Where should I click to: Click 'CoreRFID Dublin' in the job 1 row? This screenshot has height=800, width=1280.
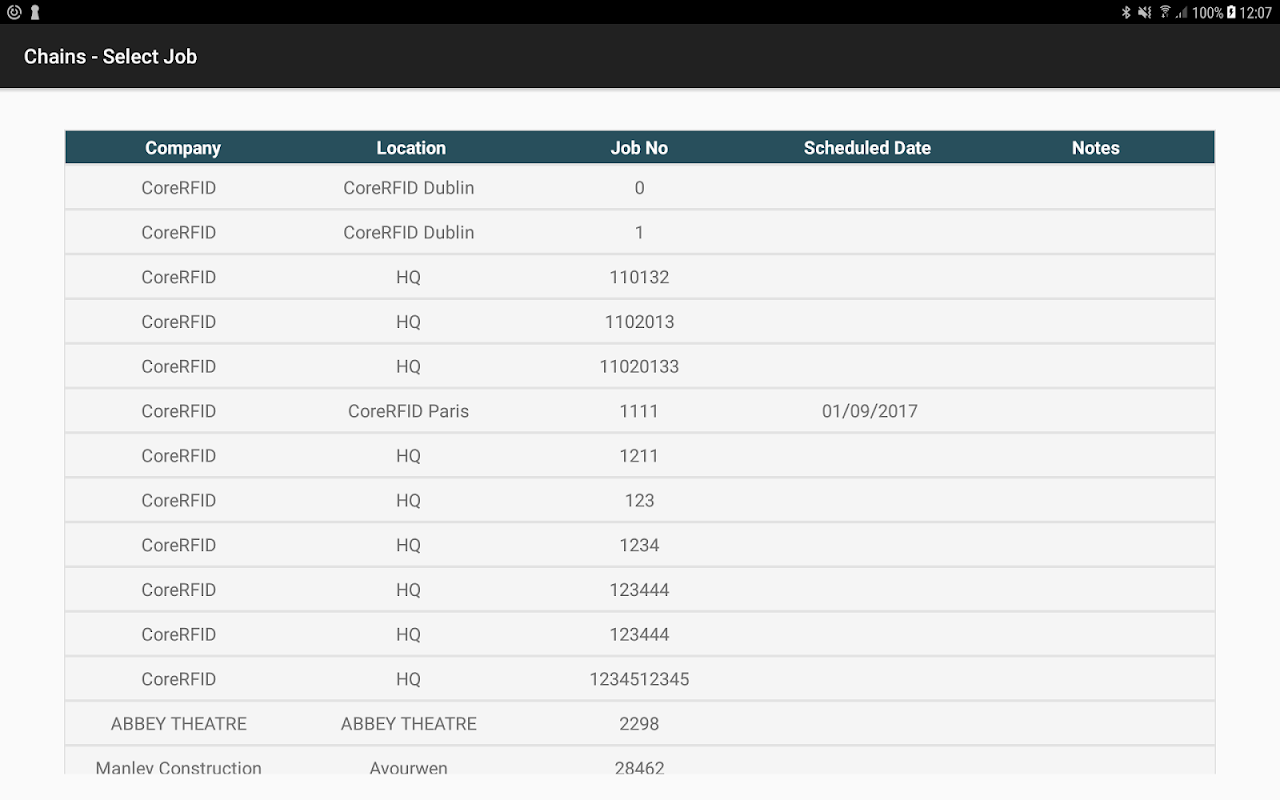[408, 232]
